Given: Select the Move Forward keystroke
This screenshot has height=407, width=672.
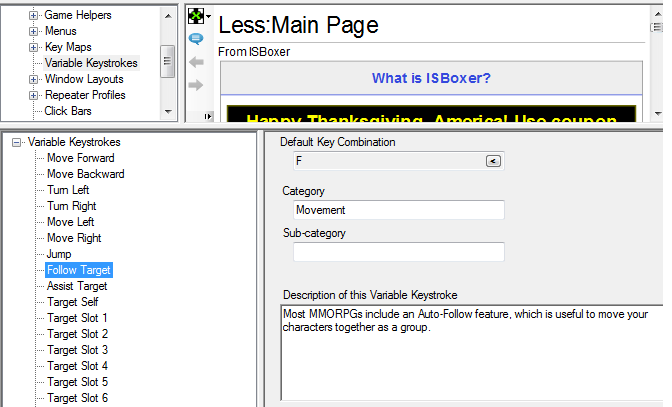Looking at the screenshot, I should coord(81,158).
